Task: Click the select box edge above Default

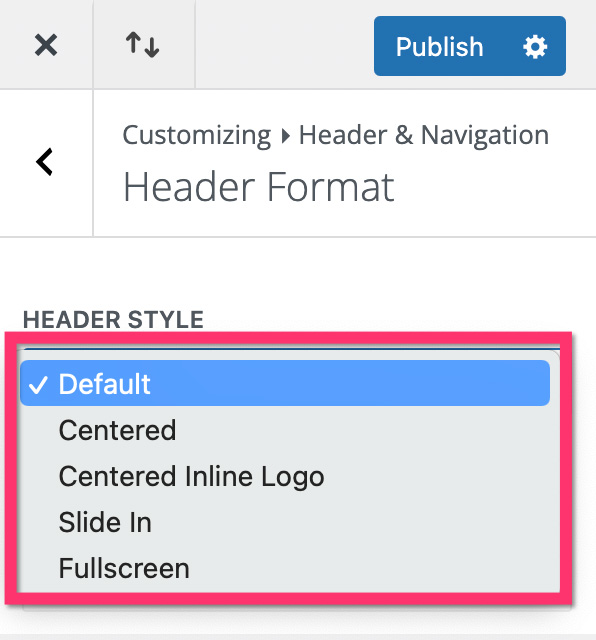Action: click(x=291, y=349)
